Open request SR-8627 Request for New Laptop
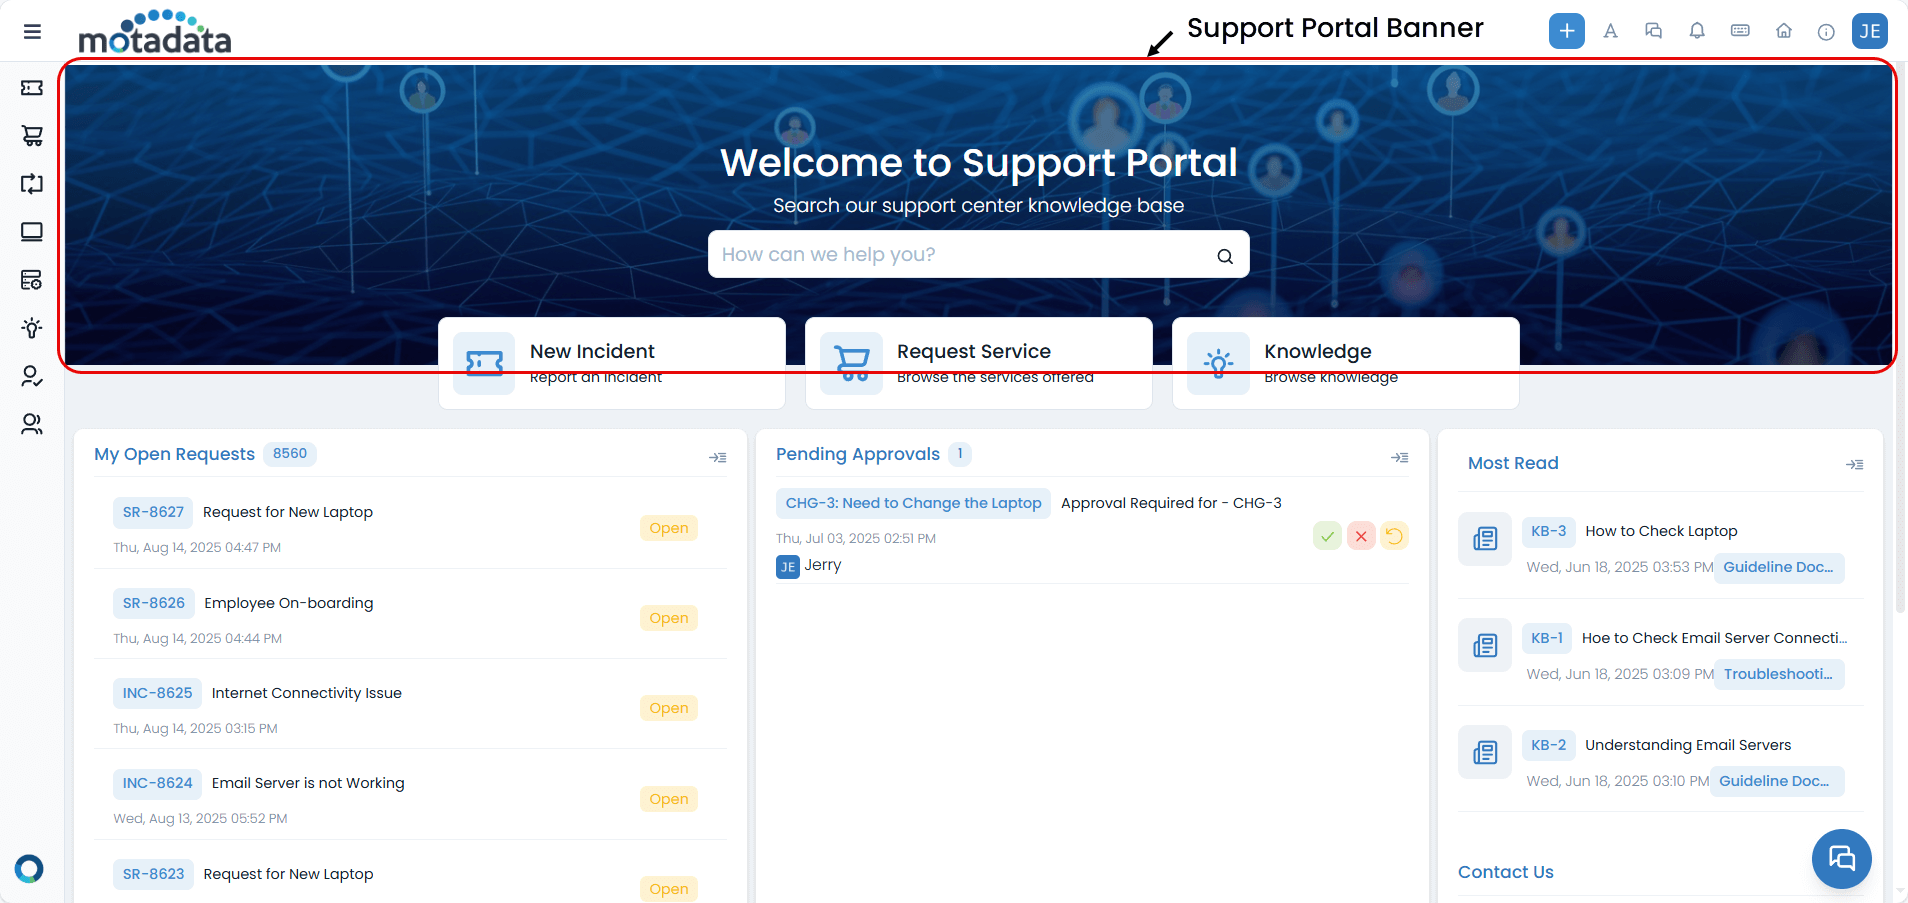Screen dimensions: 1908x903 (x=287, y=511)
